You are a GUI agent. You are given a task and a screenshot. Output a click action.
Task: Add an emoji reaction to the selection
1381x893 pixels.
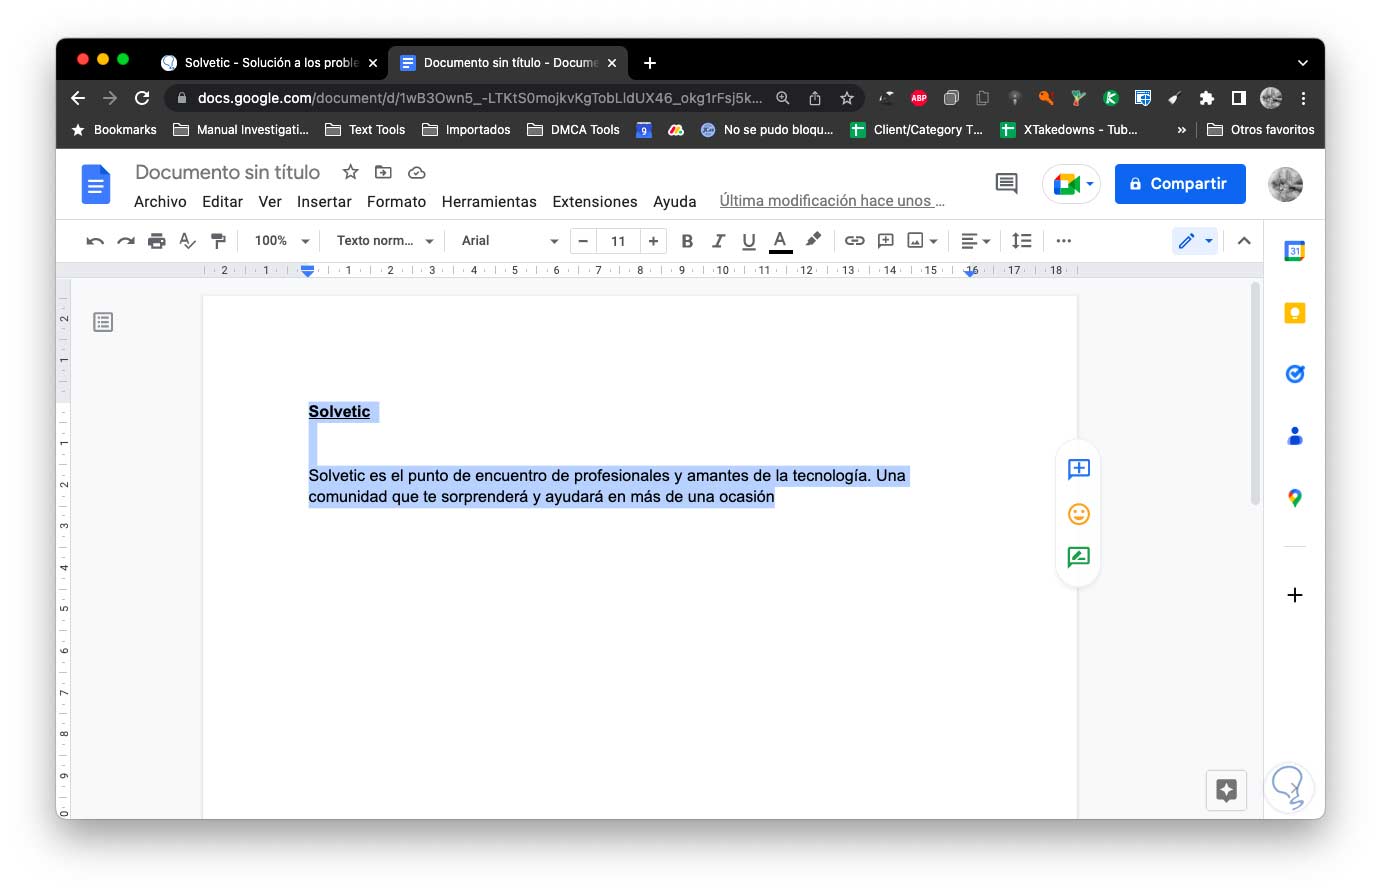1078,514
